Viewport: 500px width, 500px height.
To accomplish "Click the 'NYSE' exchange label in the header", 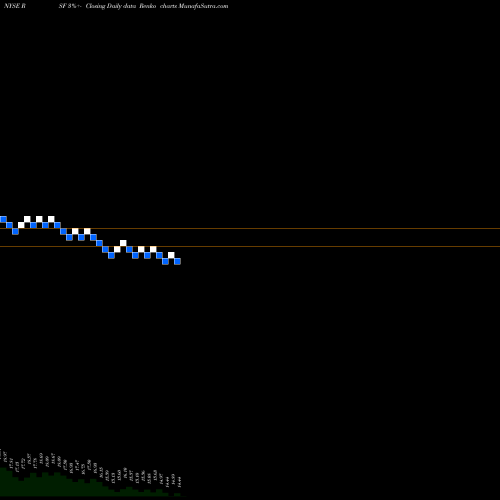I will [12, 6].
